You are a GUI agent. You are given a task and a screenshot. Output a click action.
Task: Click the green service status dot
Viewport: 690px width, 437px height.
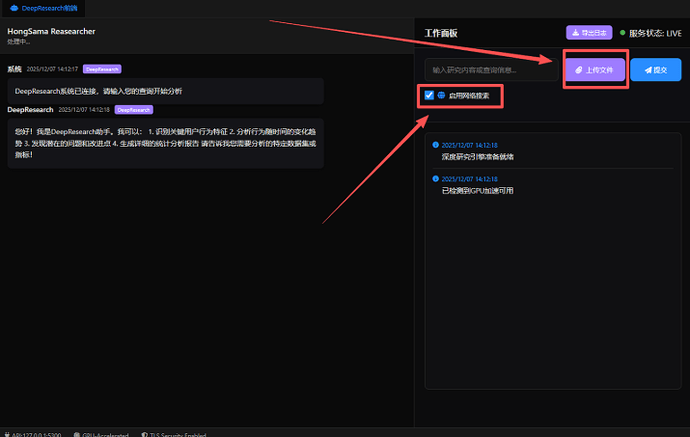pos(622,33)
